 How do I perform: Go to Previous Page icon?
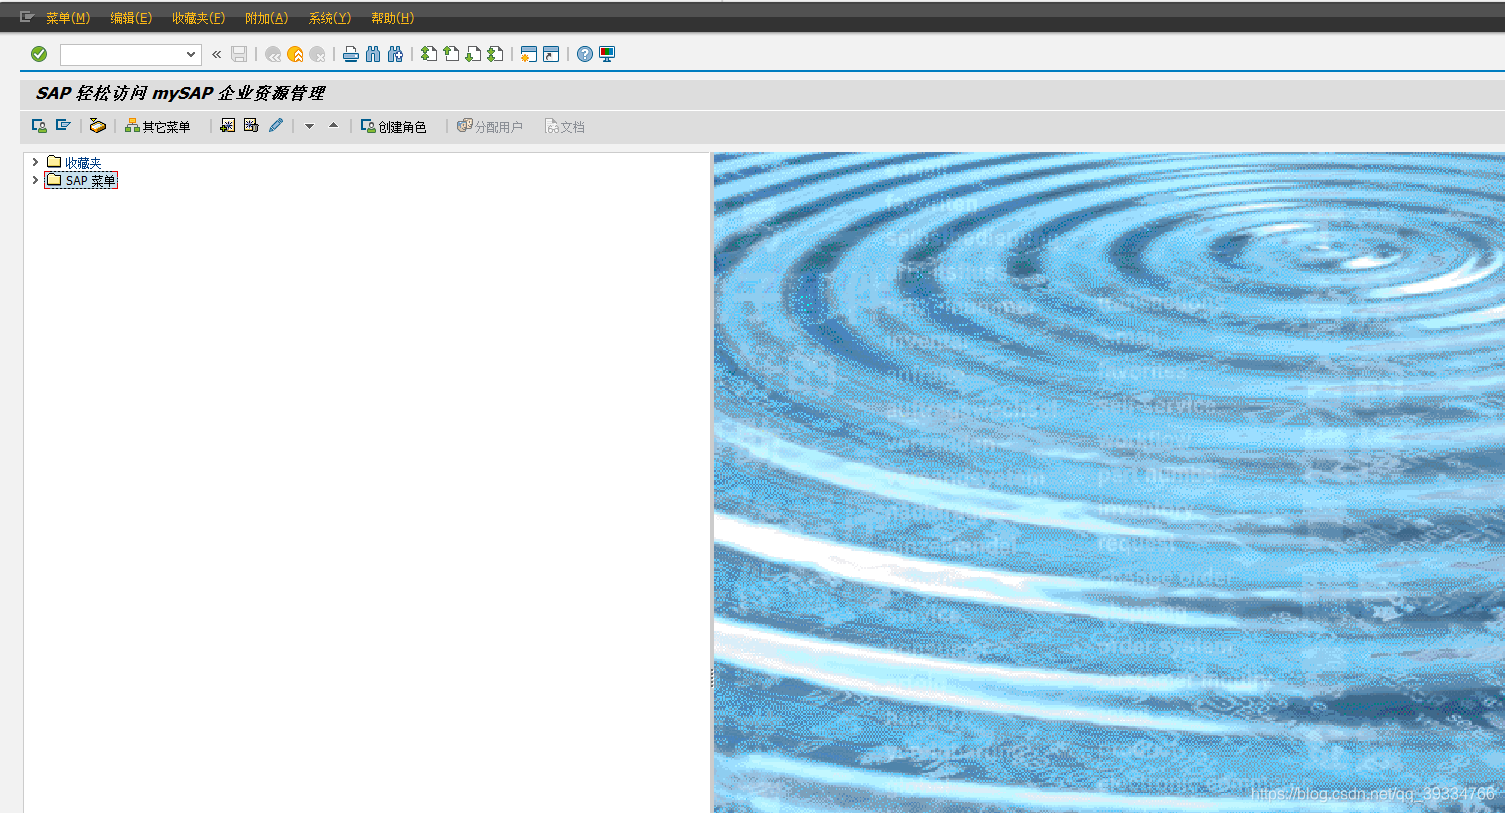pyautogui.click(x=451, y=54)
